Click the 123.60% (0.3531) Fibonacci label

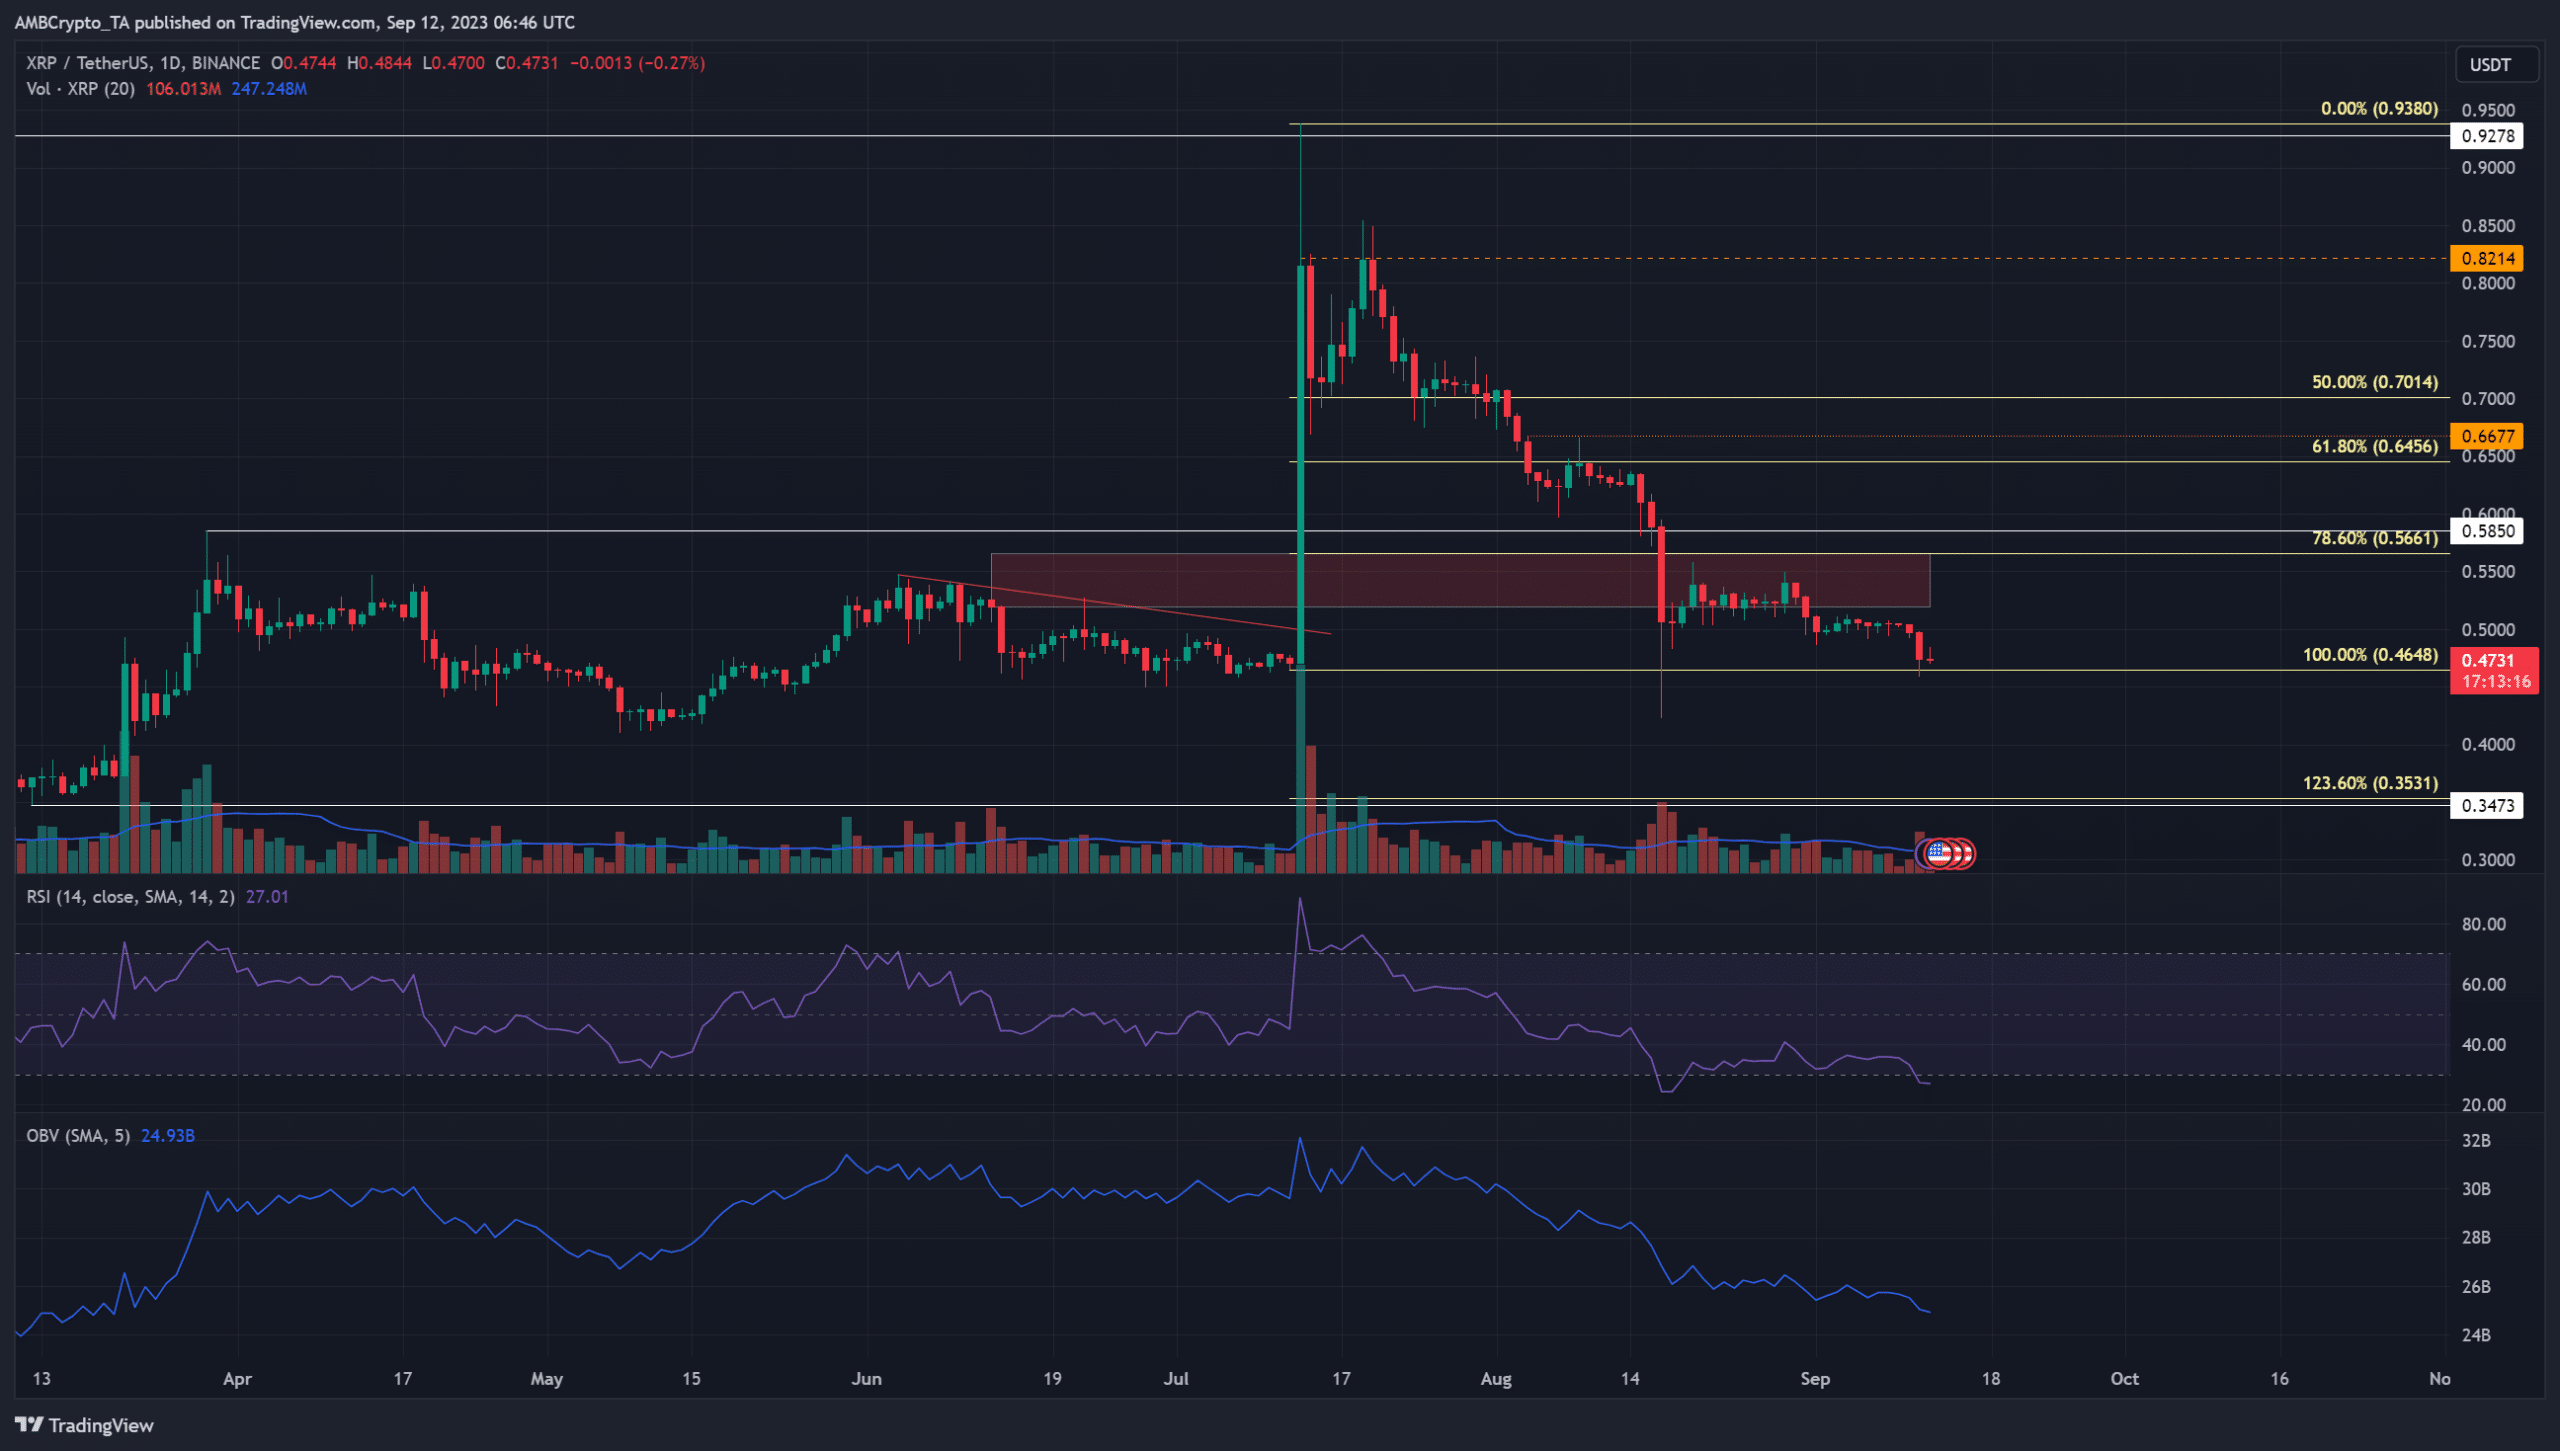click(2370, 783)
